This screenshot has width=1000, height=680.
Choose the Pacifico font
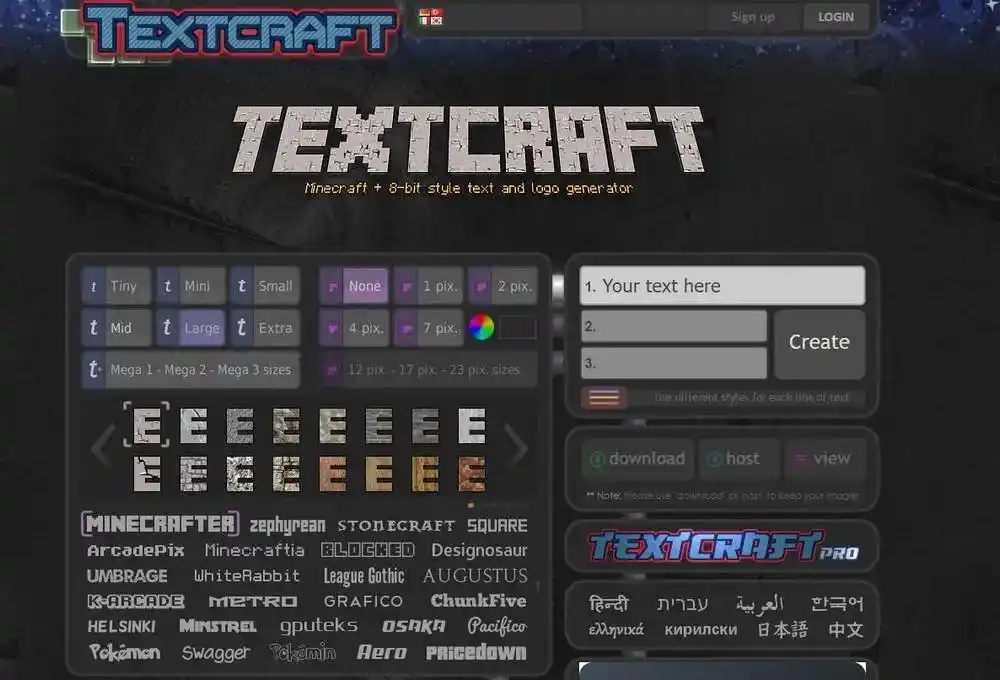[x=497, y=626]
